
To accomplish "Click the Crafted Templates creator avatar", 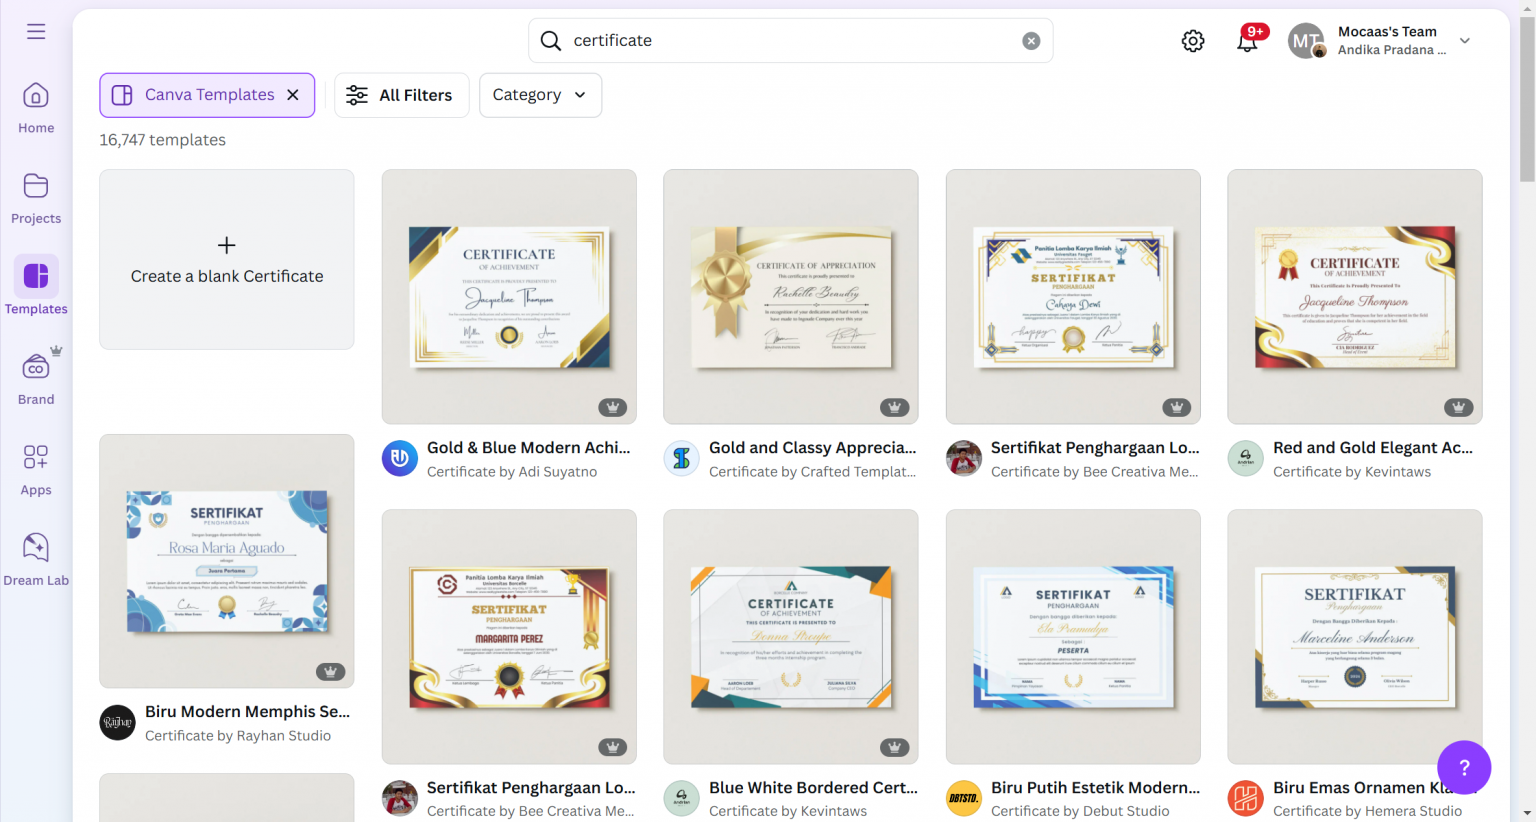I will coord(682,459).
